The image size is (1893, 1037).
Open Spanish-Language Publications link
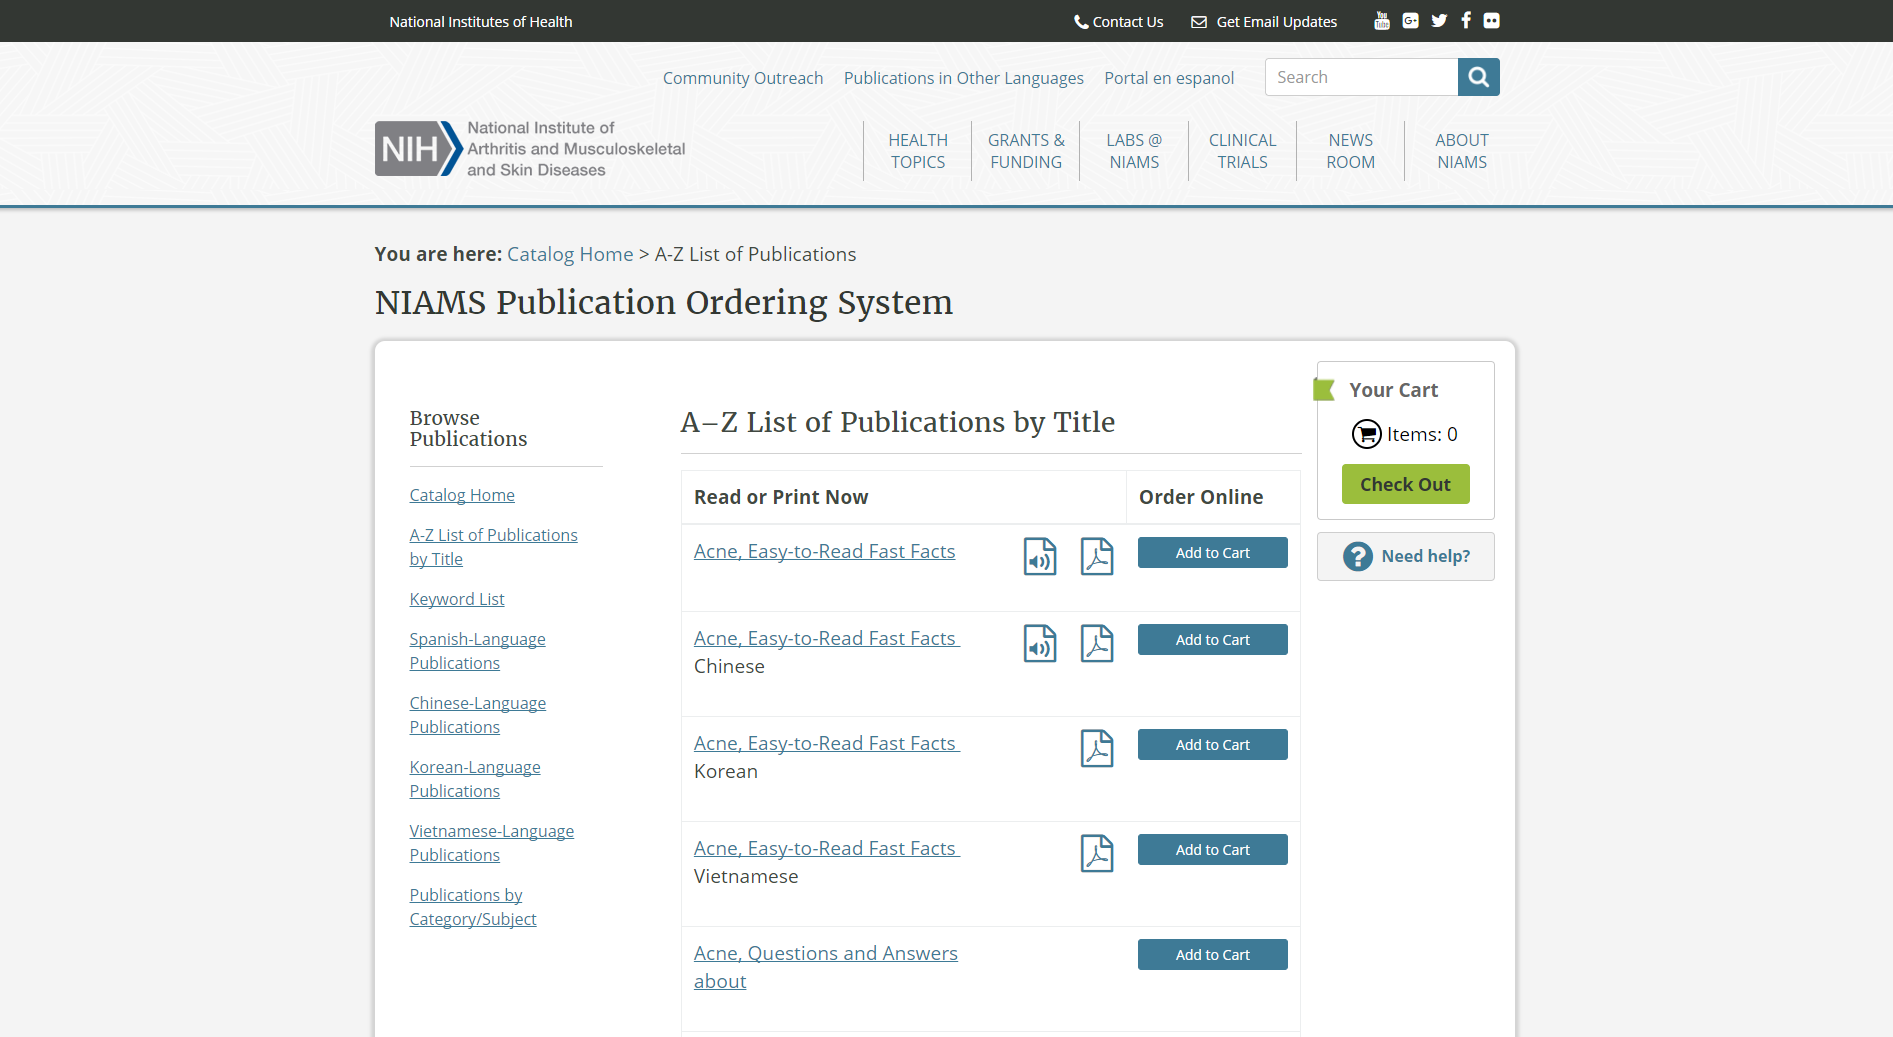coord(477,651)
